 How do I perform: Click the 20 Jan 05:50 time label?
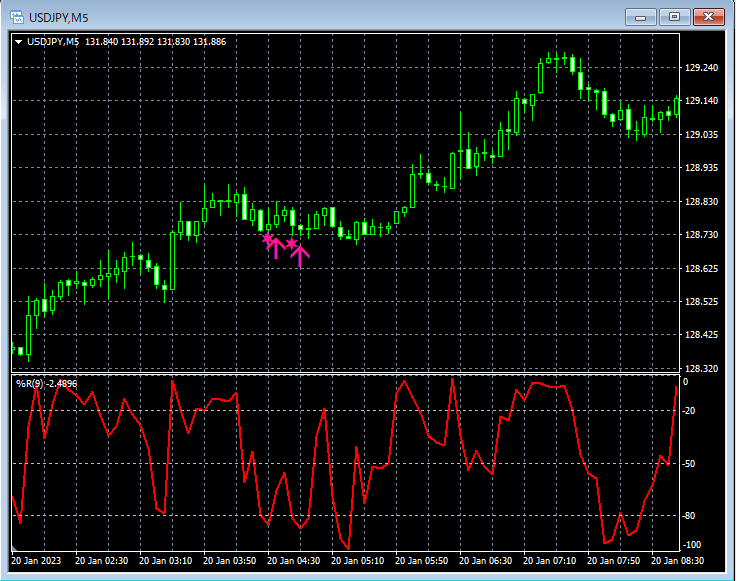(421, 561)
